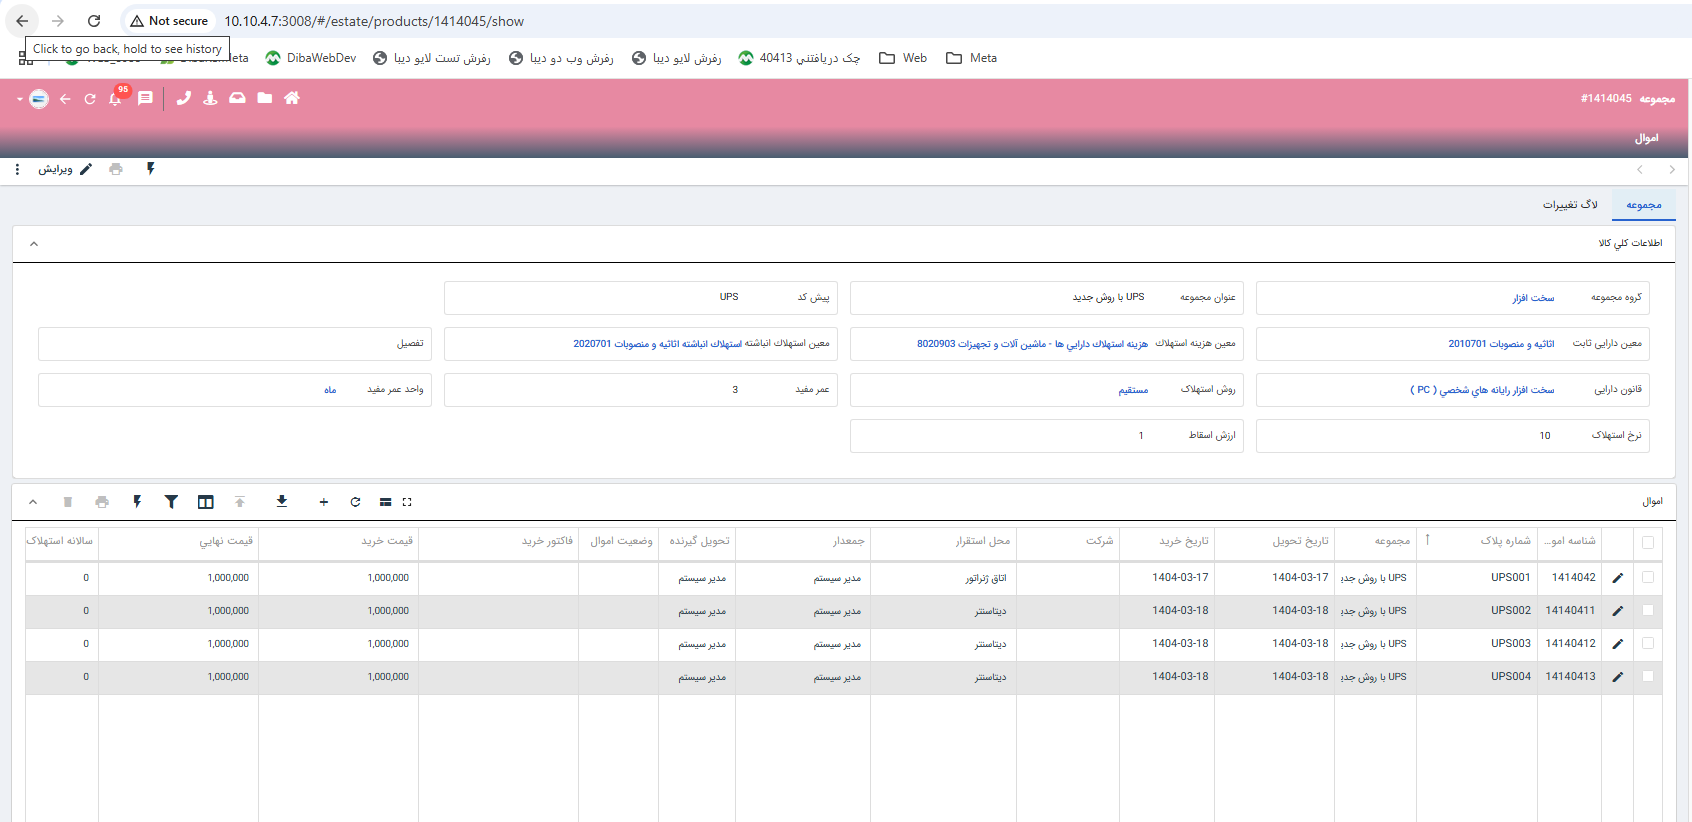The width and height of the screenshot is (1692, 822).
Task: Sort by the تاریخ خرید column header
Action: point(1183,541)
